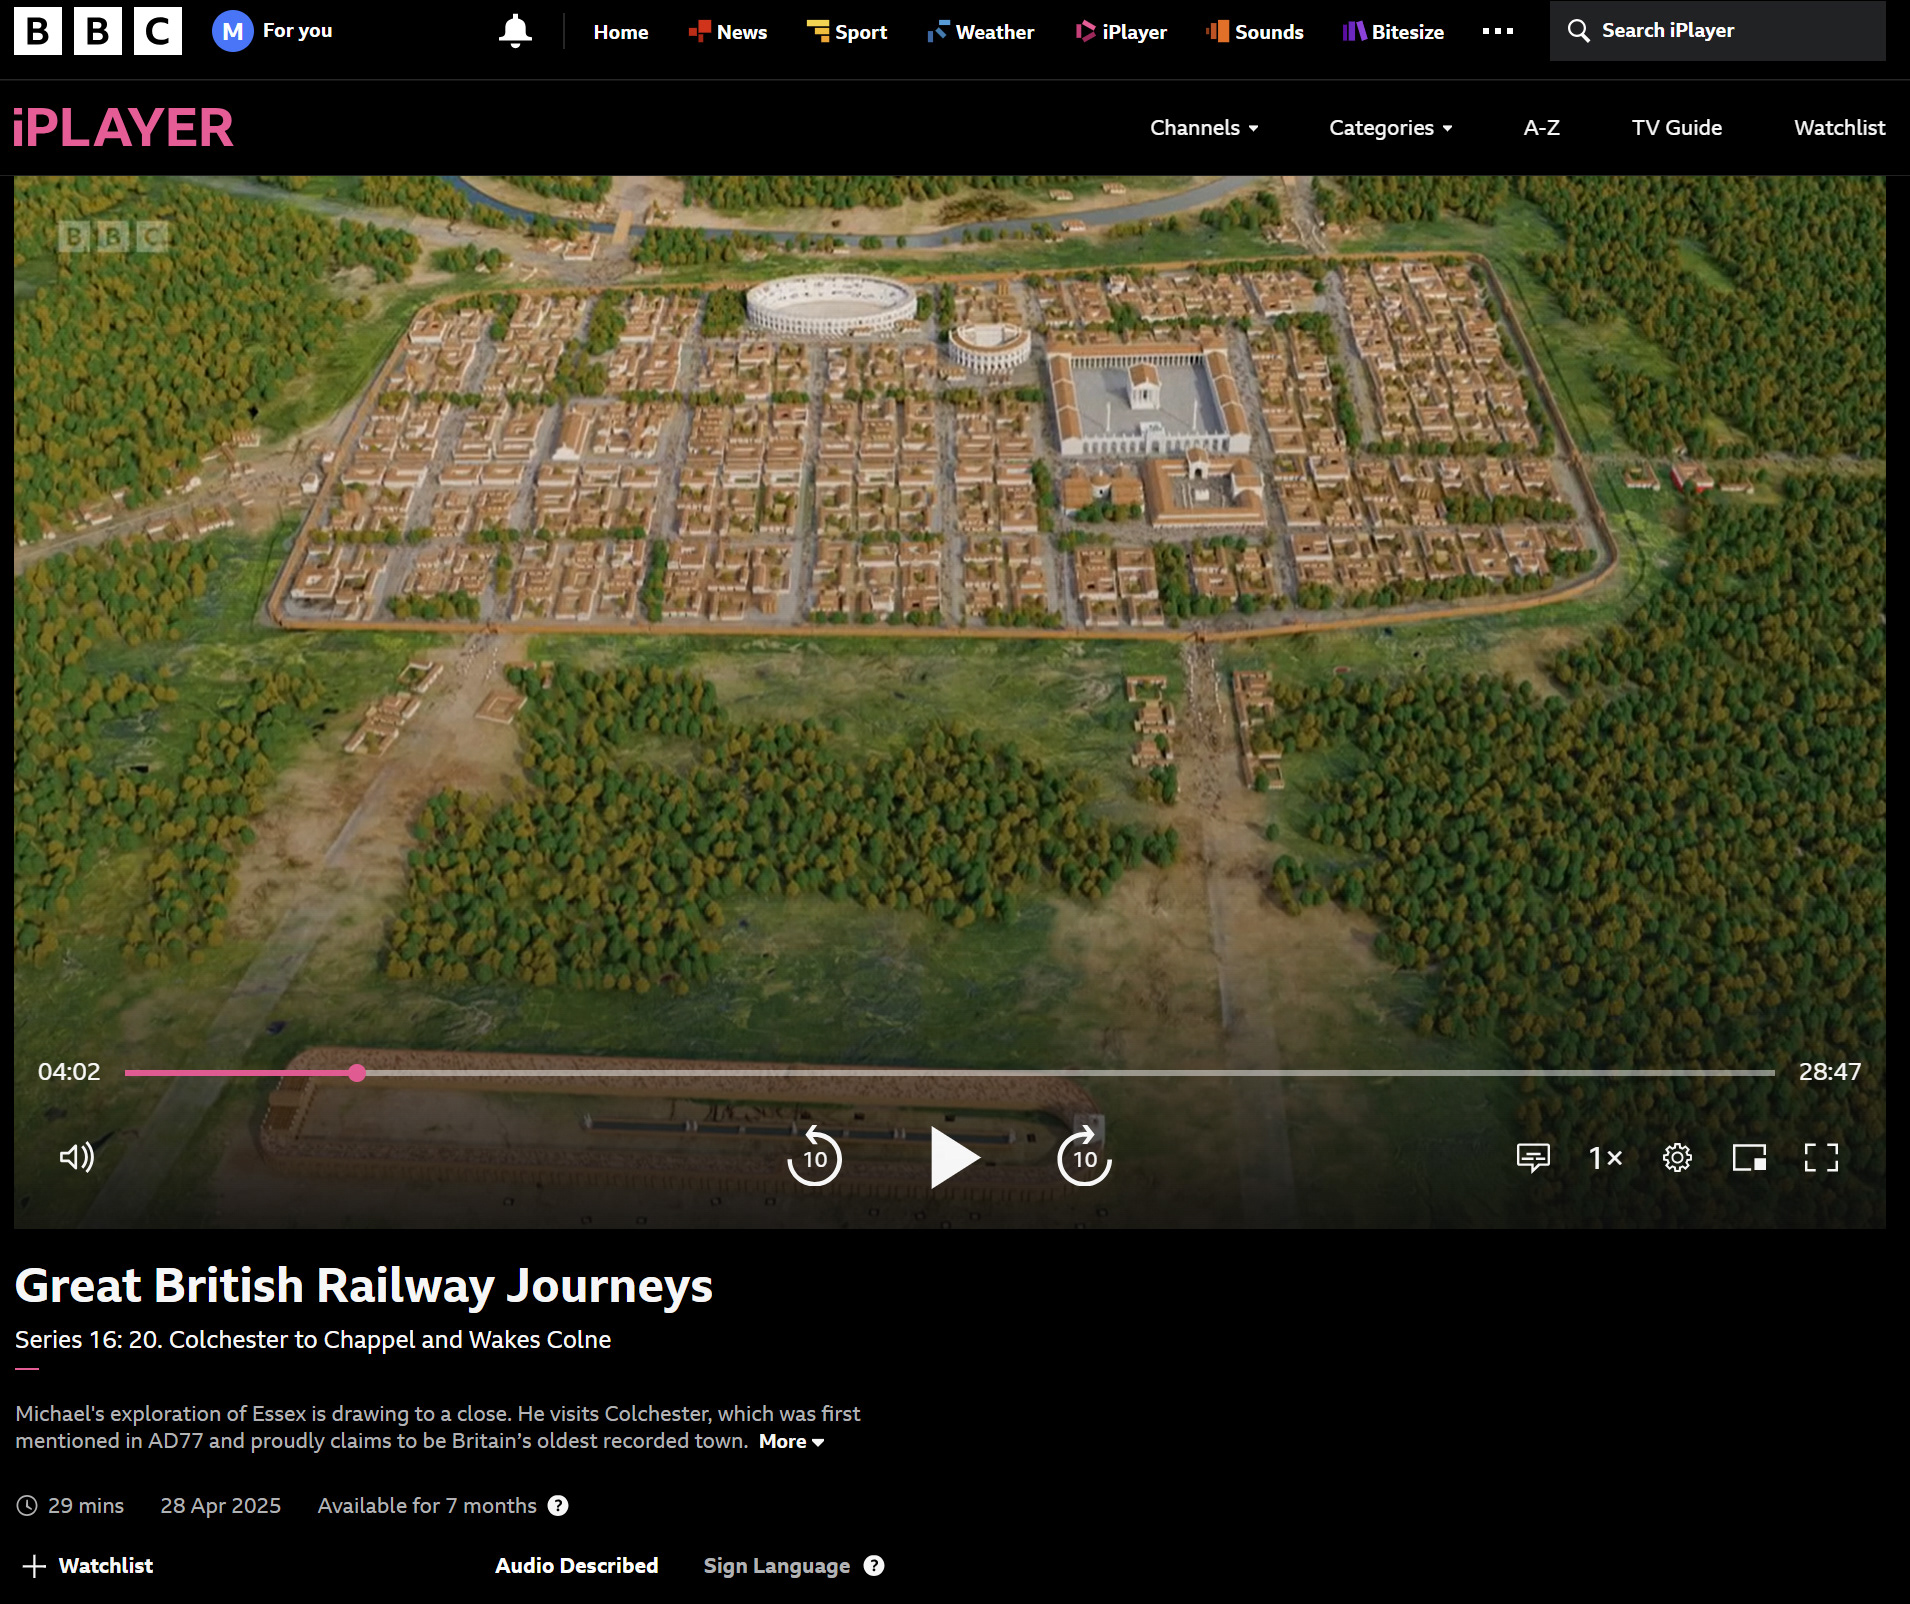Screen dimensions: 1910x1604
Task: Expand the More description text
Action: tap(791, 1442)
